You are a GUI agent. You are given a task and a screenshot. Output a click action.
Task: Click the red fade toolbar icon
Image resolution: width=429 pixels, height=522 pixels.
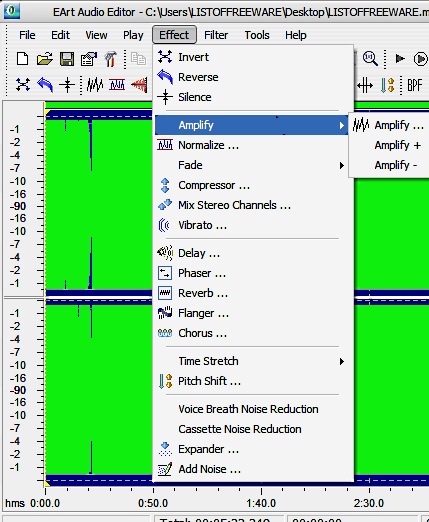[x=139, y=85]
